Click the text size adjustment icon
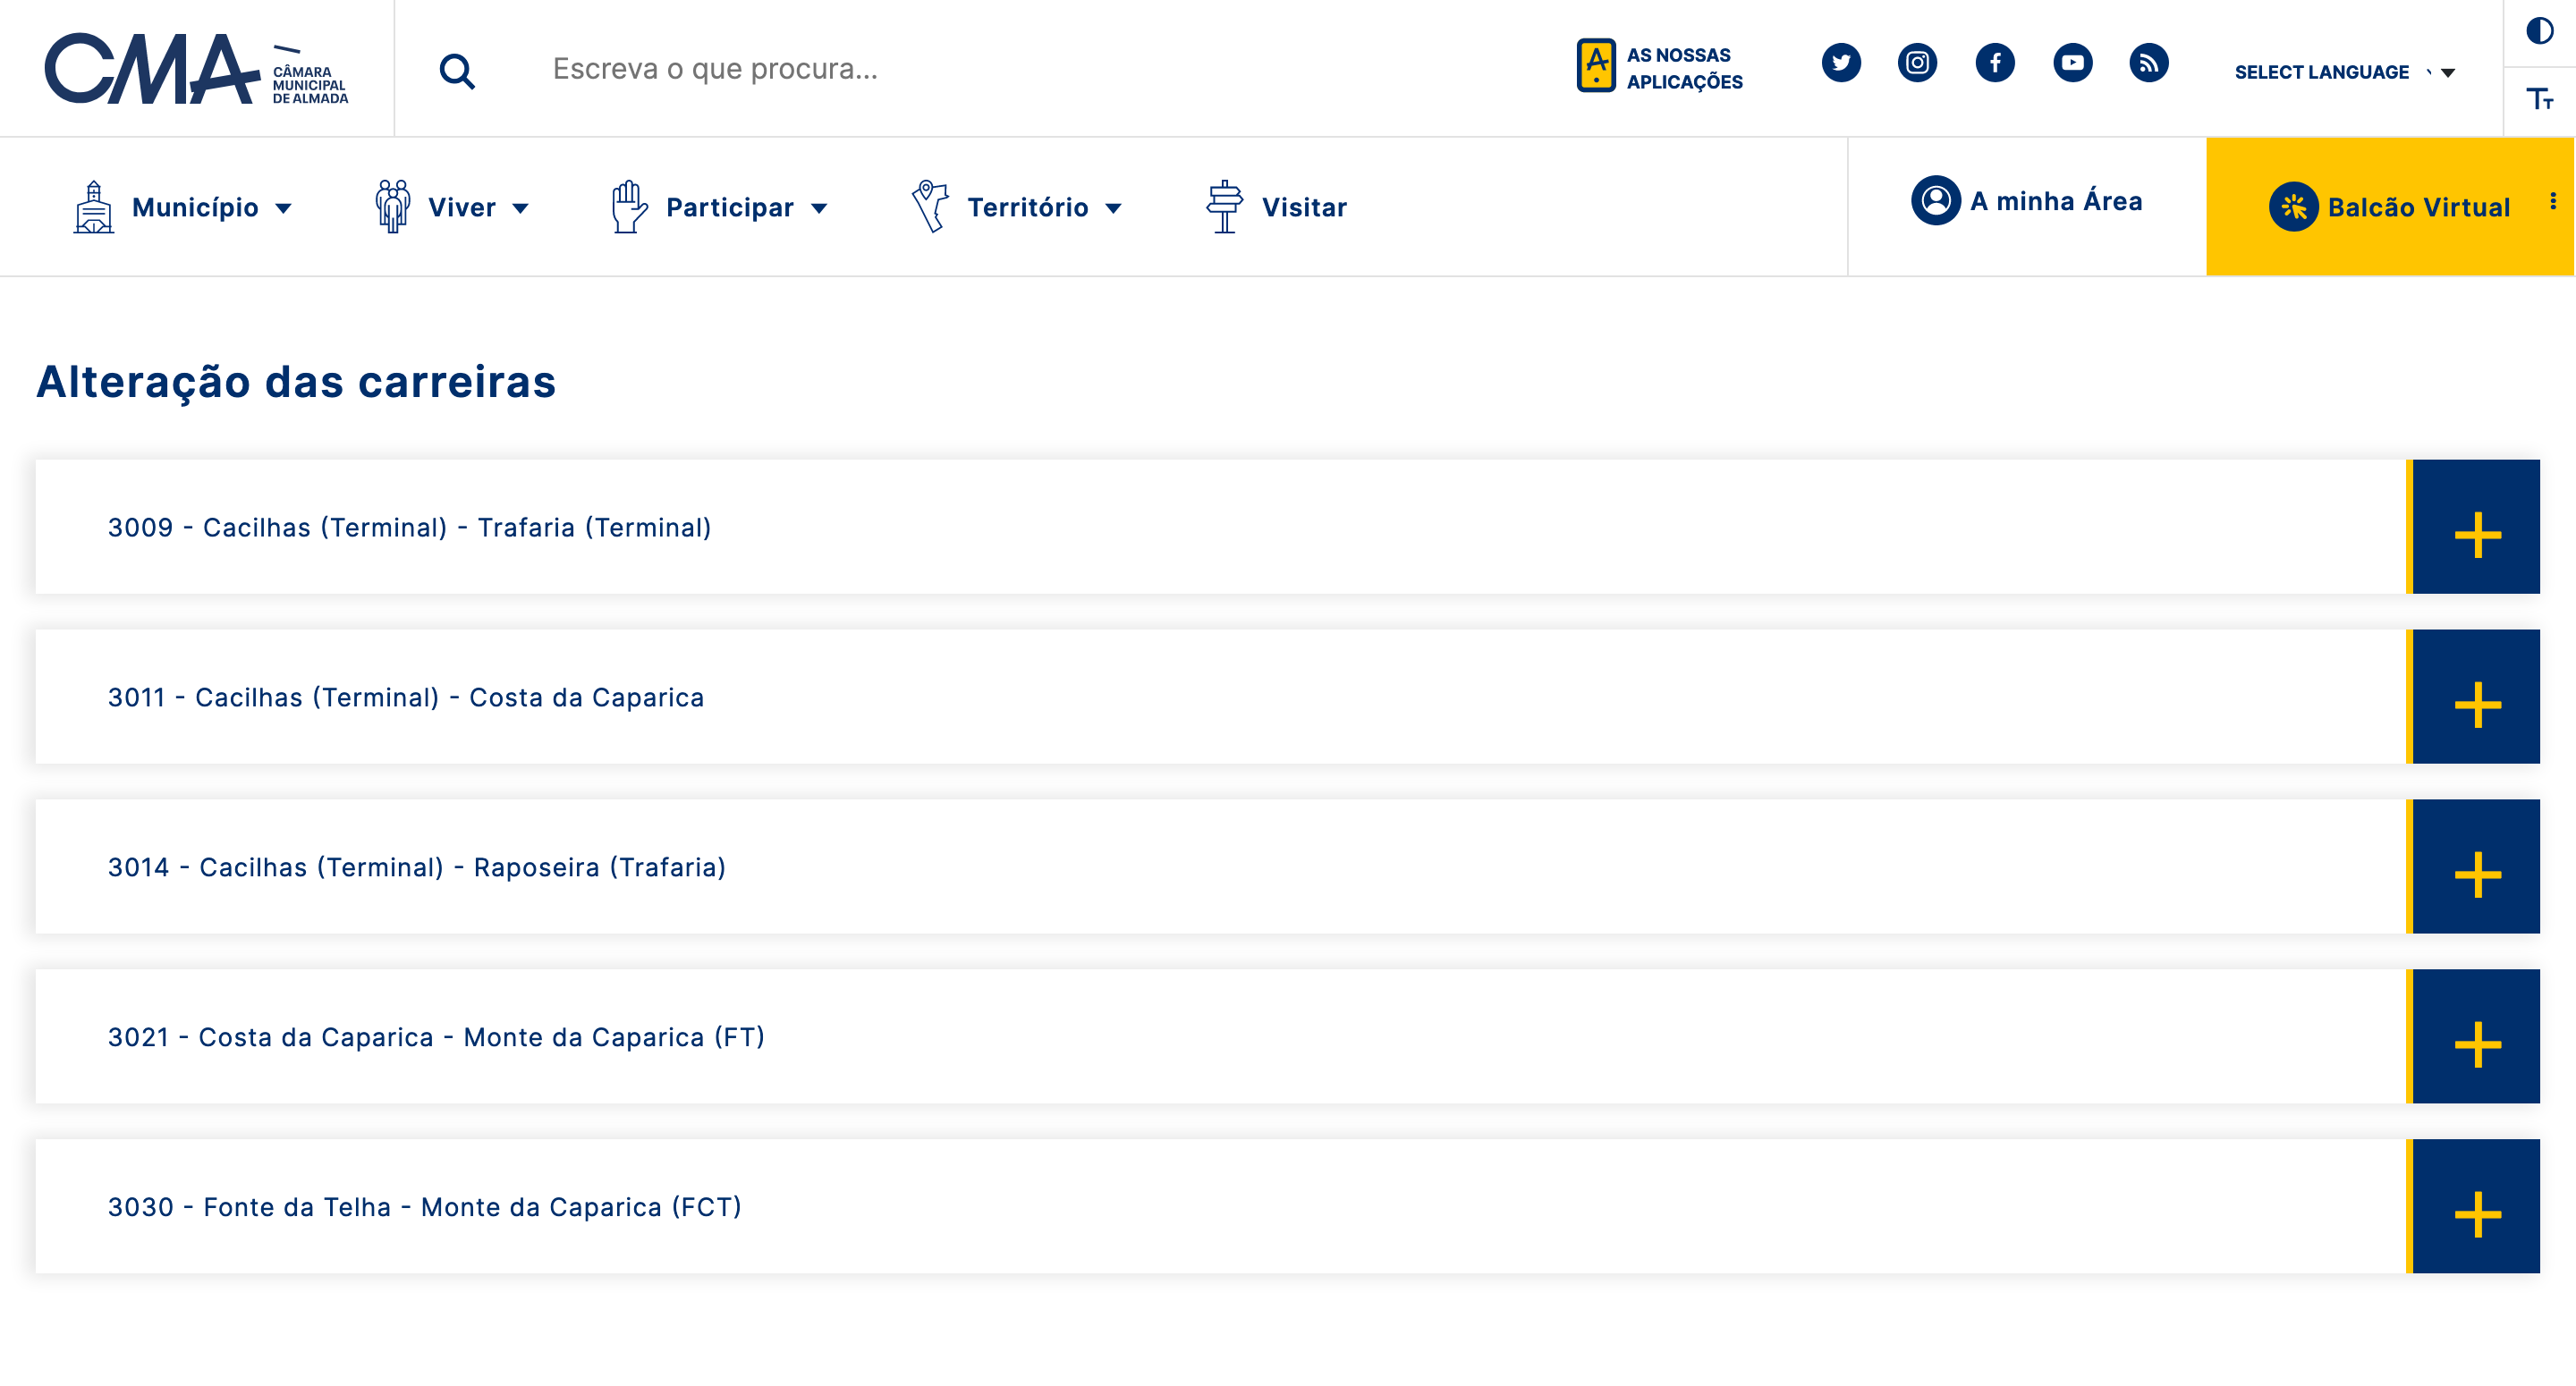This screenshot has width=2576, height=1386. [x=2539, y=99]
